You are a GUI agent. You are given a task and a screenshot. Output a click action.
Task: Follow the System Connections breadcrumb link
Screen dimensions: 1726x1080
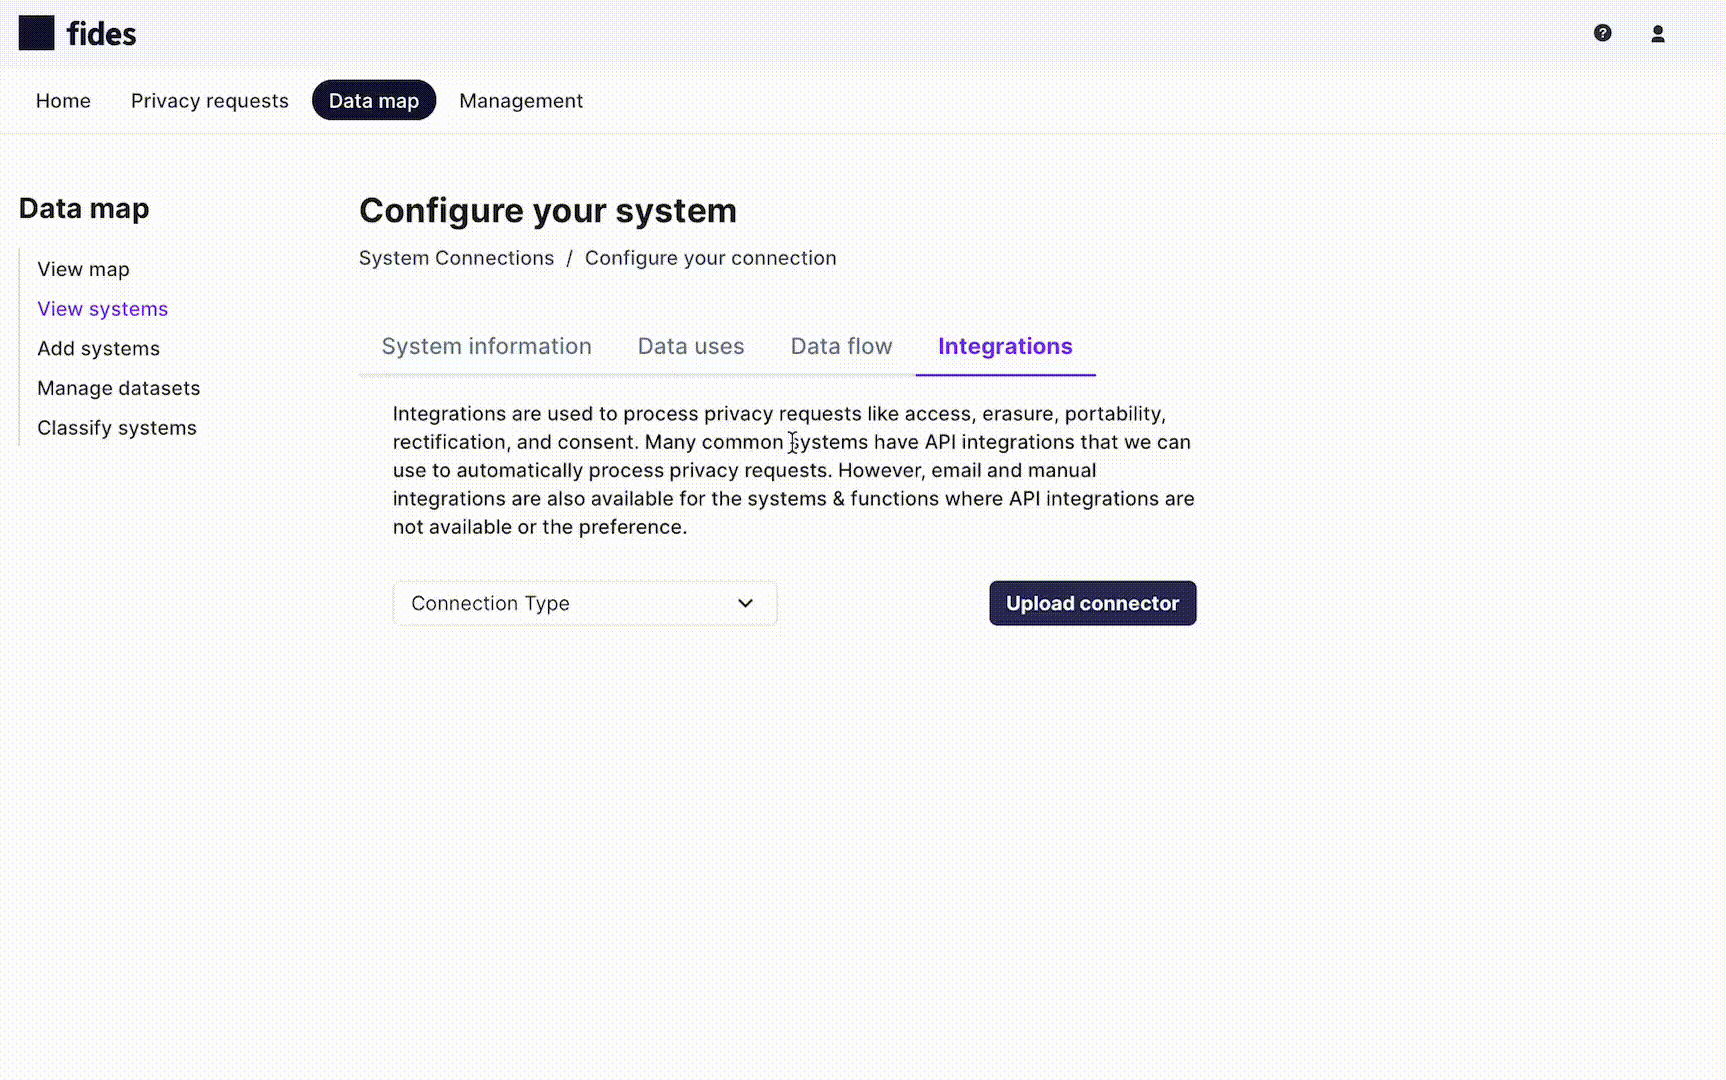[456, 258]
